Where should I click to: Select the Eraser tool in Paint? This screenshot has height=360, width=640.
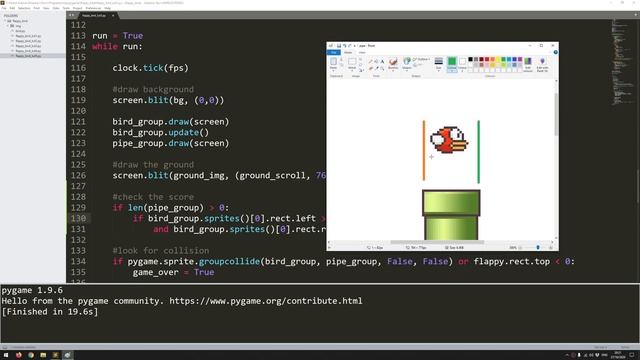coord(371,68)
